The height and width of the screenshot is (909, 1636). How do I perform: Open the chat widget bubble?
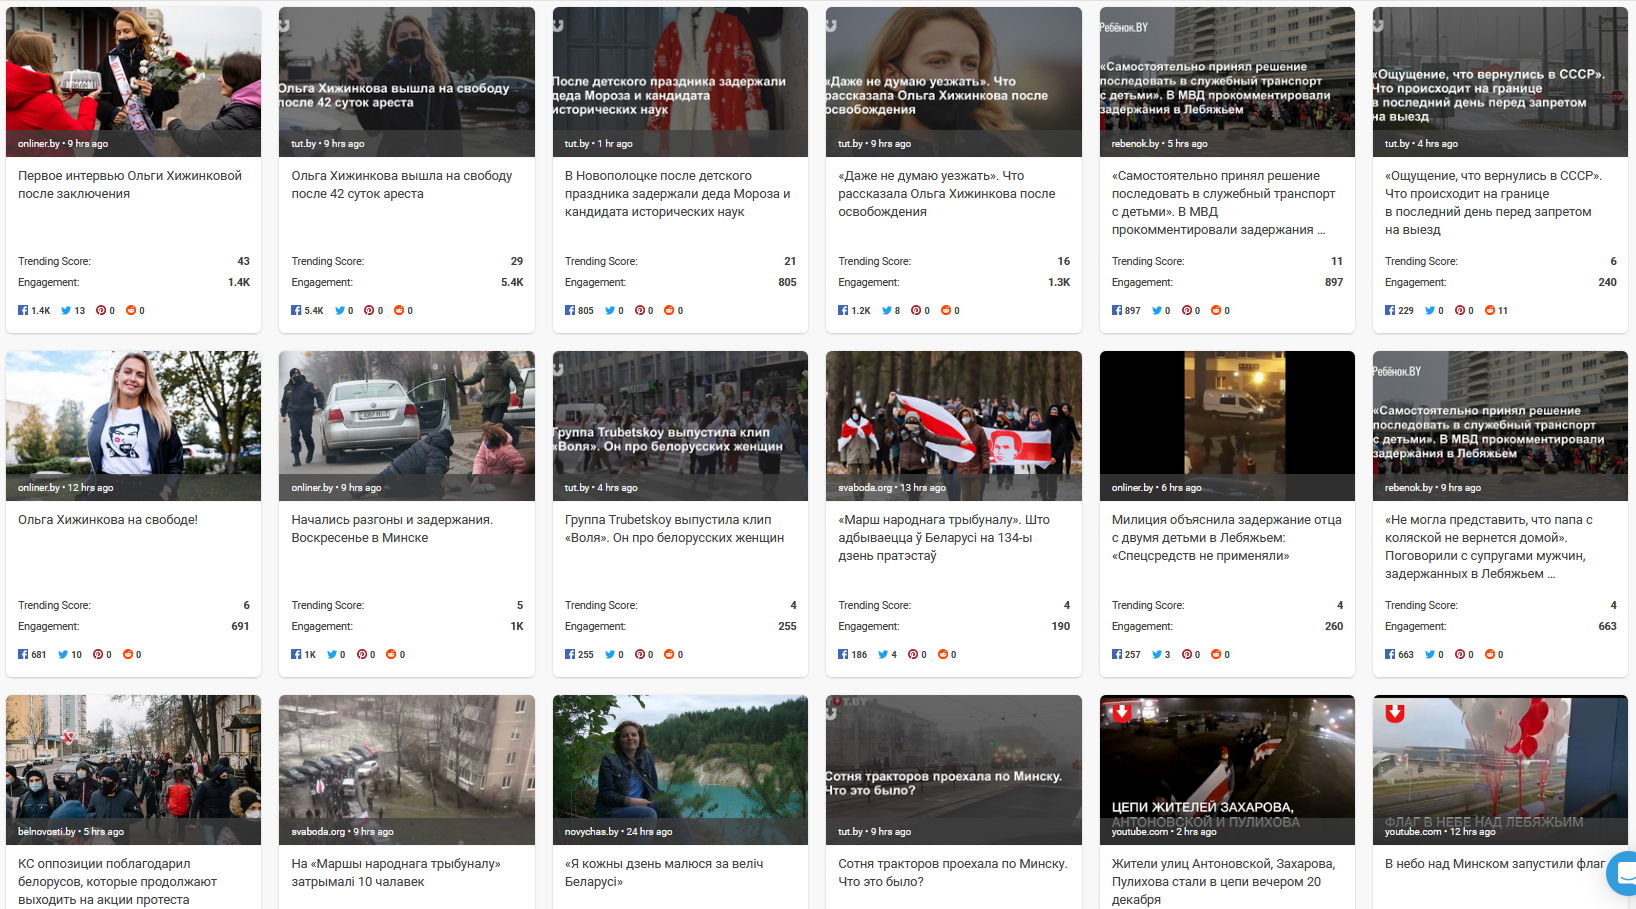(1623, 873)
